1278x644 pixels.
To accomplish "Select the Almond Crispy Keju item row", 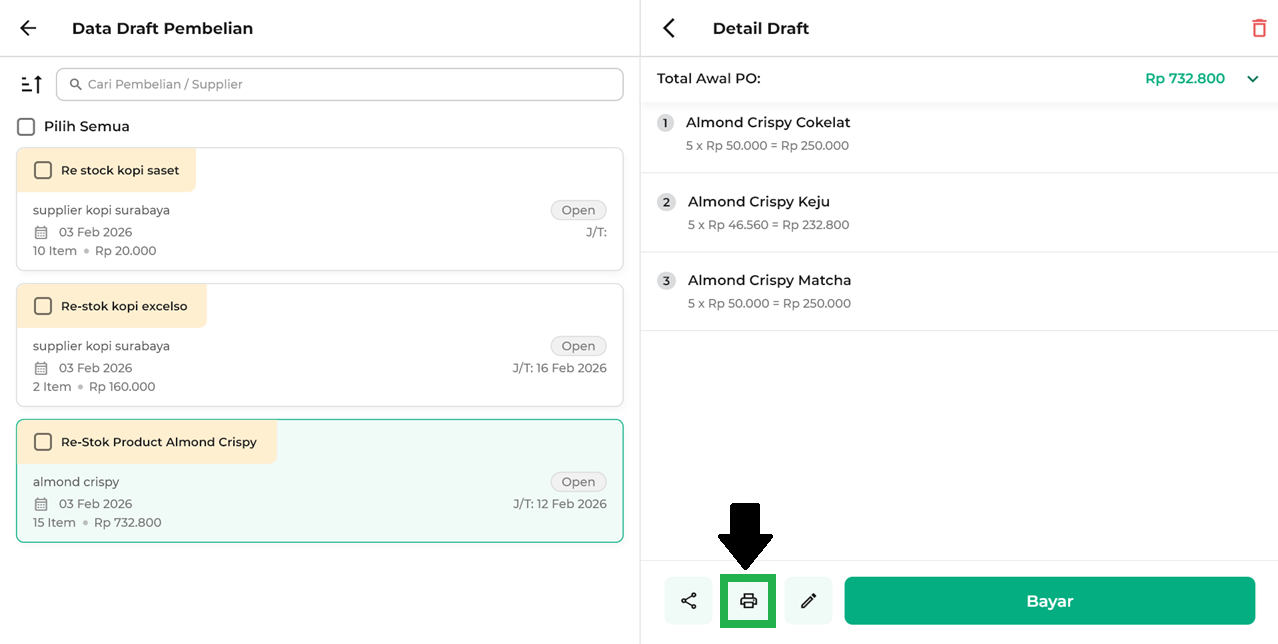I will [958, 212].
